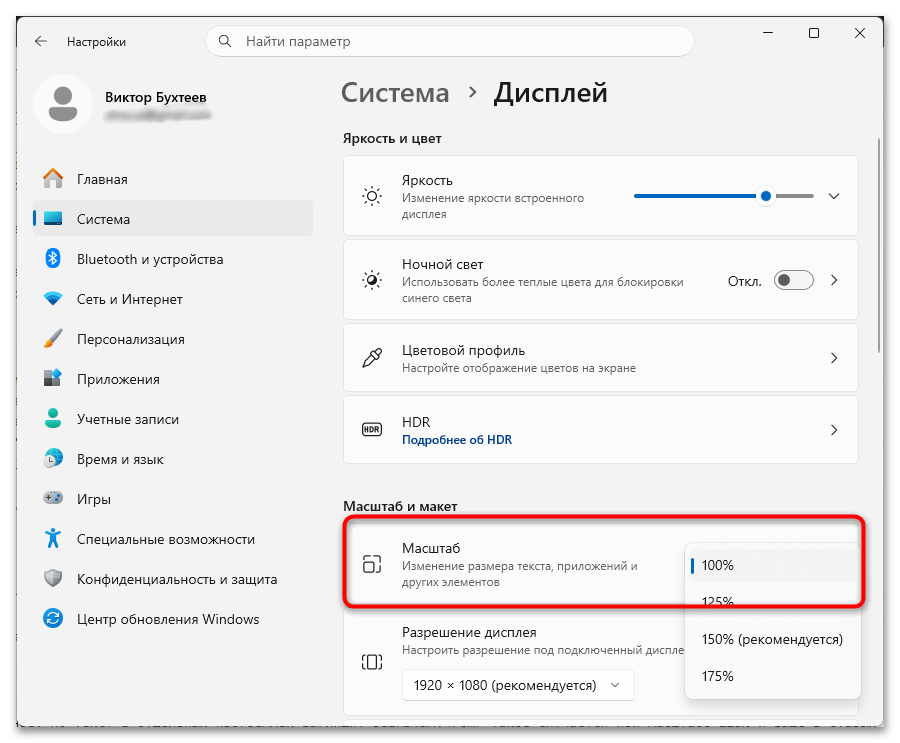Click the HDR badge icon

[372, 429]
